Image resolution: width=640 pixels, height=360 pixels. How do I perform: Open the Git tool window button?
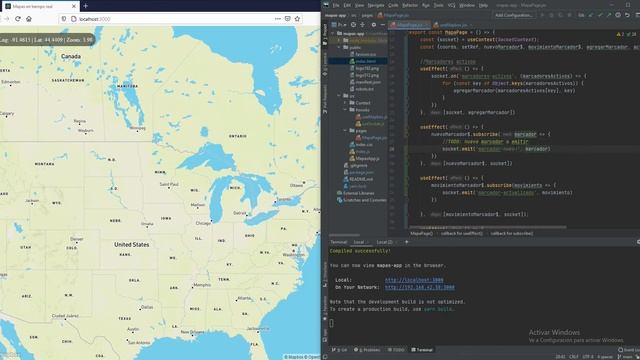click(x=340, y=350)
